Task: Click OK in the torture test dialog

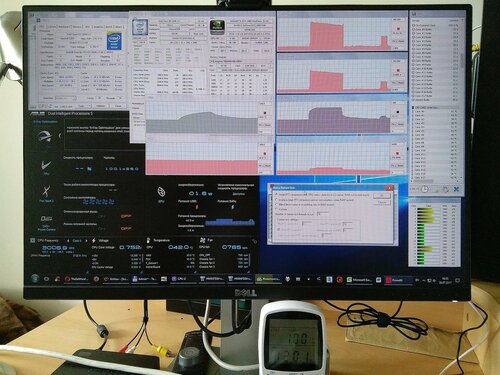Action: [x=382, y=195]
